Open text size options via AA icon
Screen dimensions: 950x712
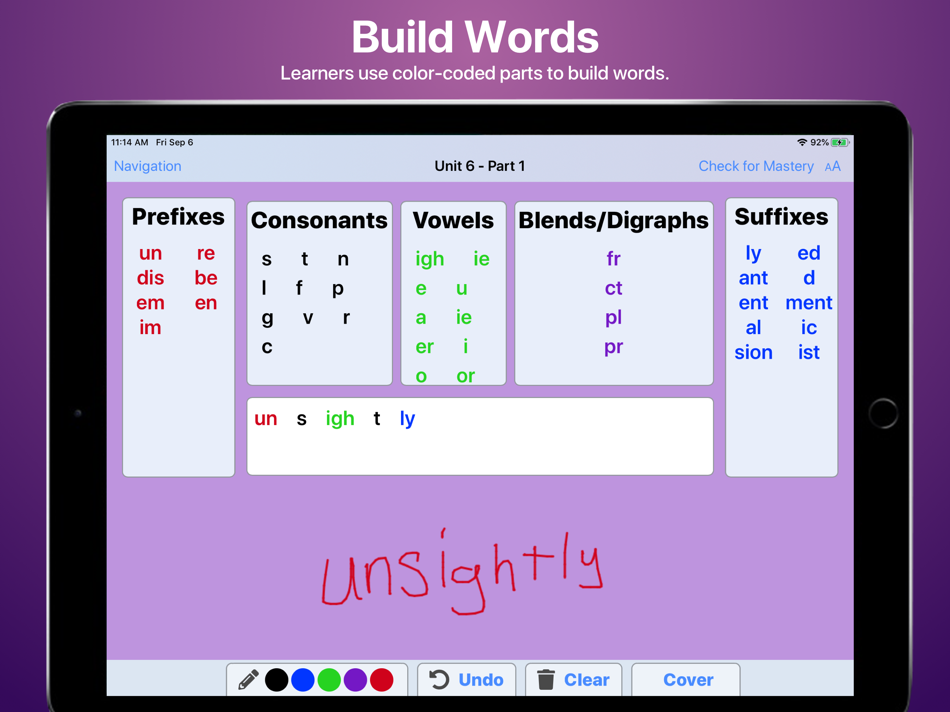[834, 166]
